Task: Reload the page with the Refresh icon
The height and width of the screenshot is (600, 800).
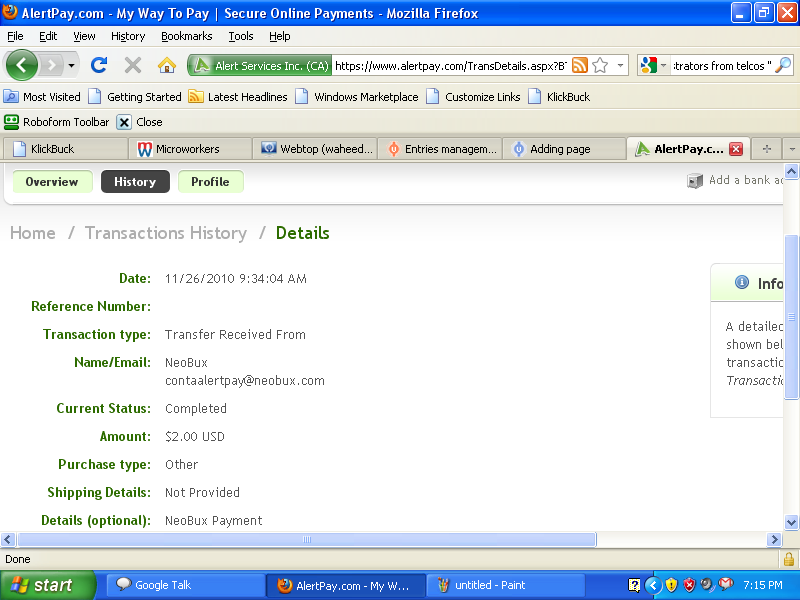Action: (98, 65)
